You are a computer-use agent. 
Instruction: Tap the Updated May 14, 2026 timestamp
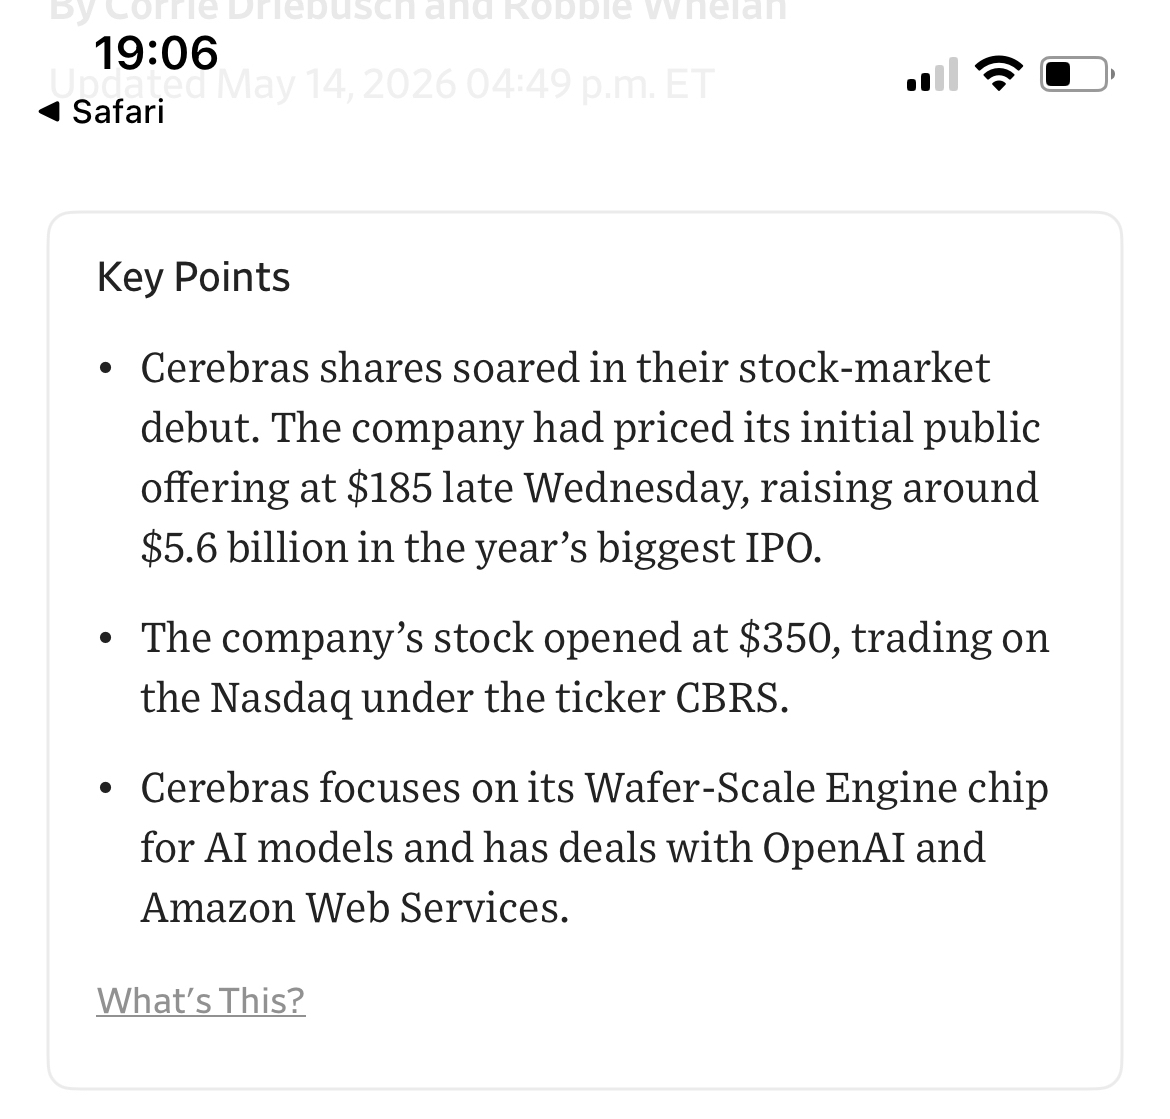tap(382, 84)
